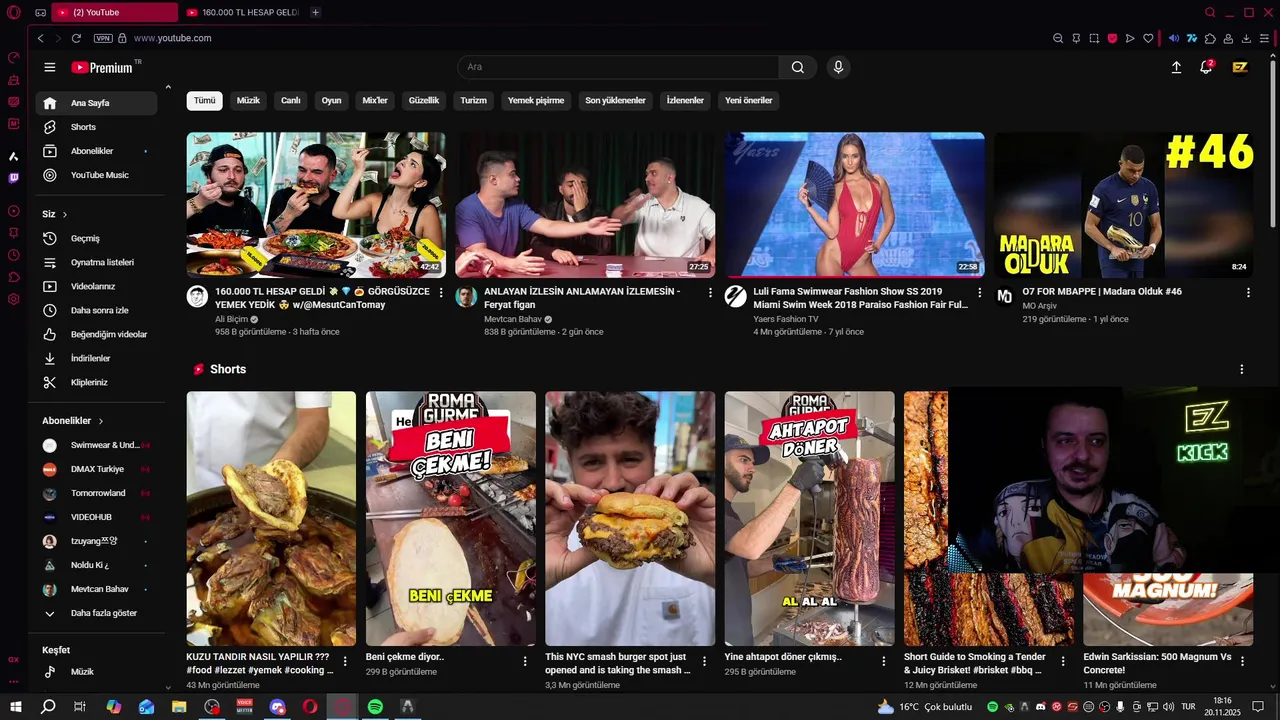Open Spotify from the taskbar
The image size is (1280, 720).
[375, 706]
